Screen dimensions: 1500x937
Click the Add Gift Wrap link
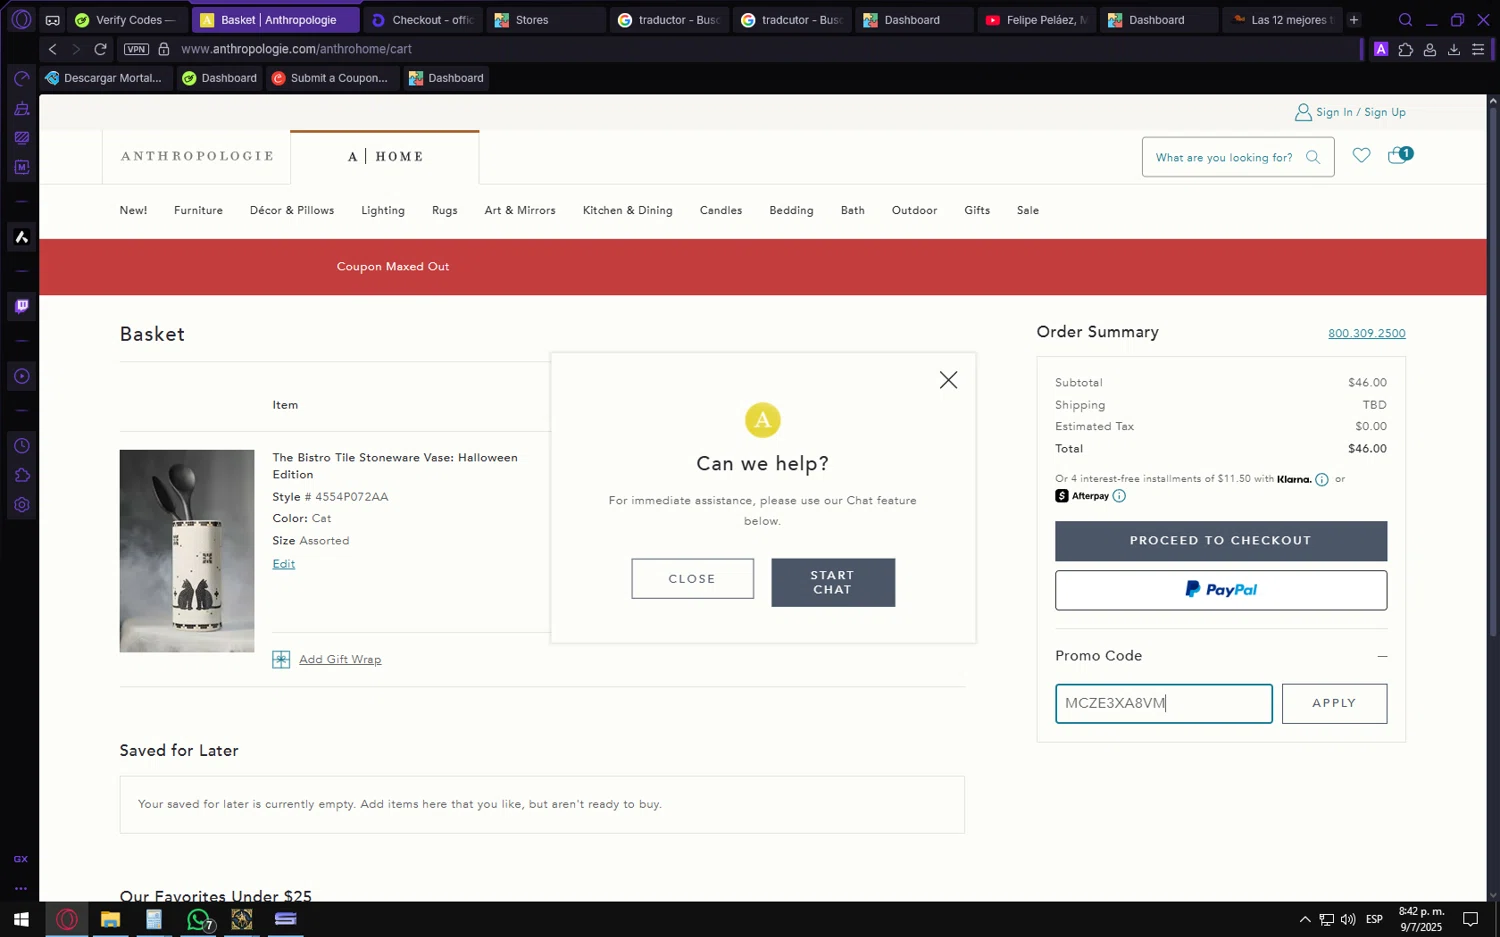point(340,660)
